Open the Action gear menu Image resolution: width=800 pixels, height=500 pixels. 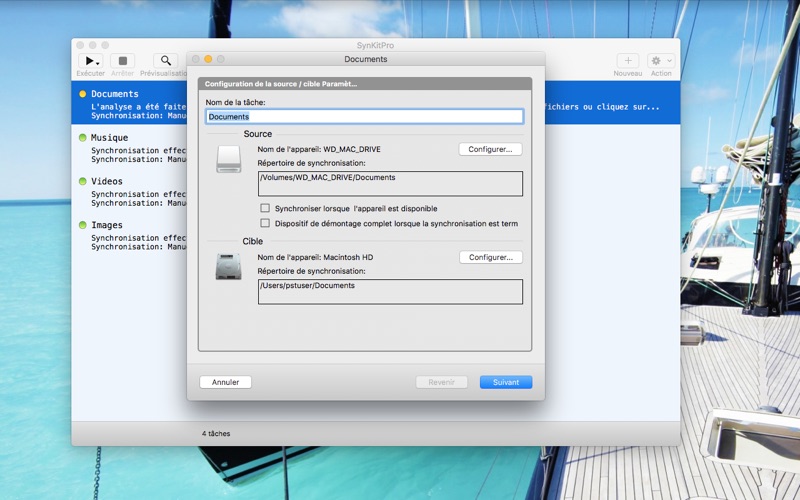point(661,61)
